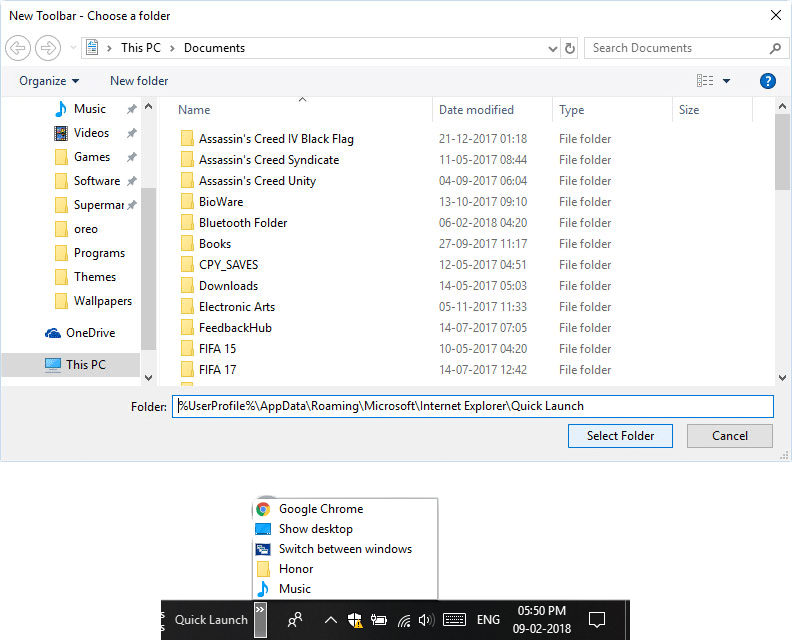The width and height of the screenshot is (792, 640).
Task: Select Assassin's Creed IV Black Flag folder
Action: point(276,139)
